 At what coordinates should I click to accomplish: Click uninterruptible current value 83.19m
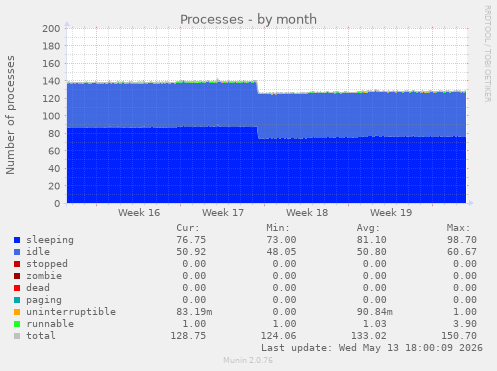tap(194, 312)
